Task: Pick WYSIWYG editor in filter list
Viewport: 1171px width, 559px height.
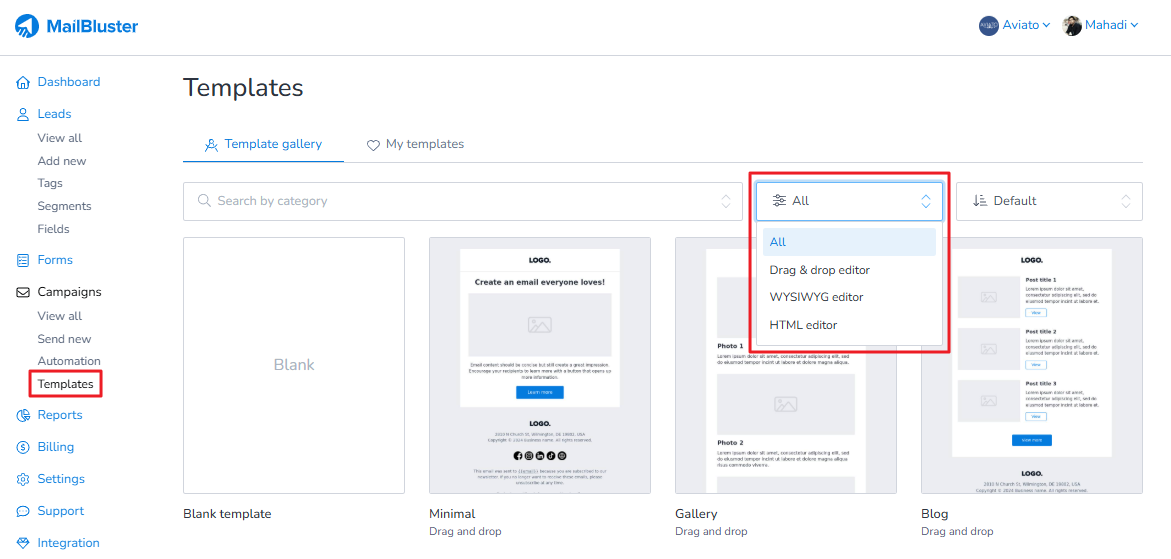Action: 816,297
